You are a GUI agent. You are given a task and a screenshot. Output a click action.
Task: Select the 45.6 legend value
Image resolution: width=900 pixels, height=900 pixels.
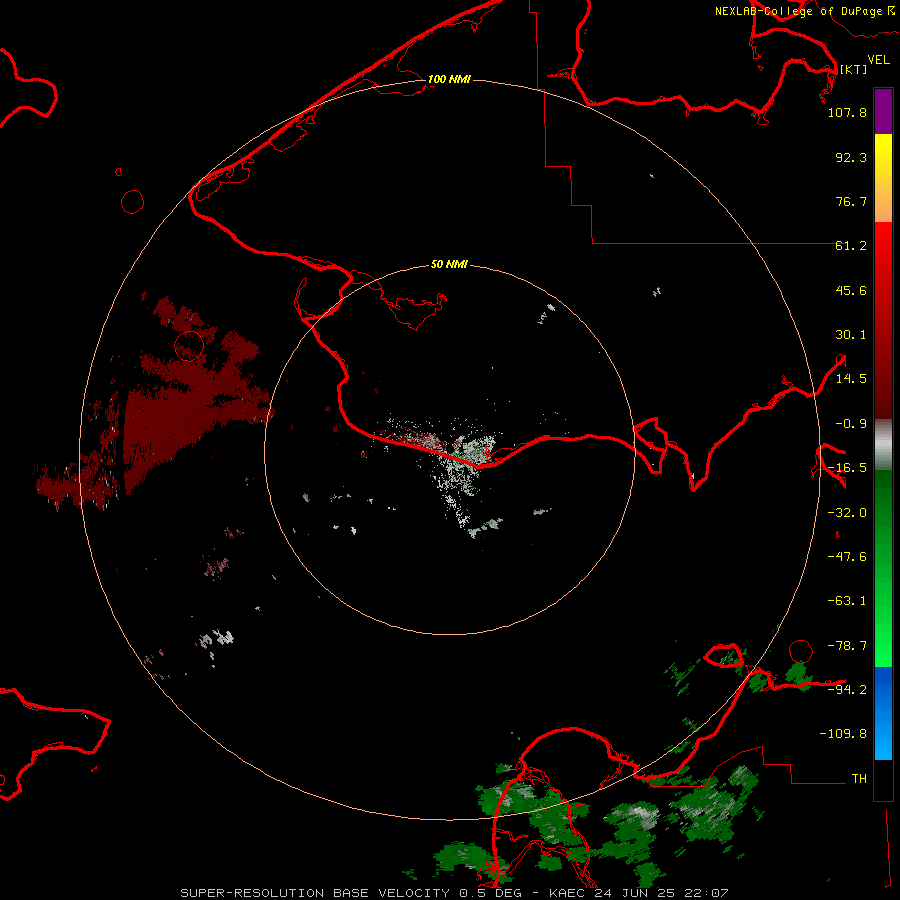coord(851,290)
